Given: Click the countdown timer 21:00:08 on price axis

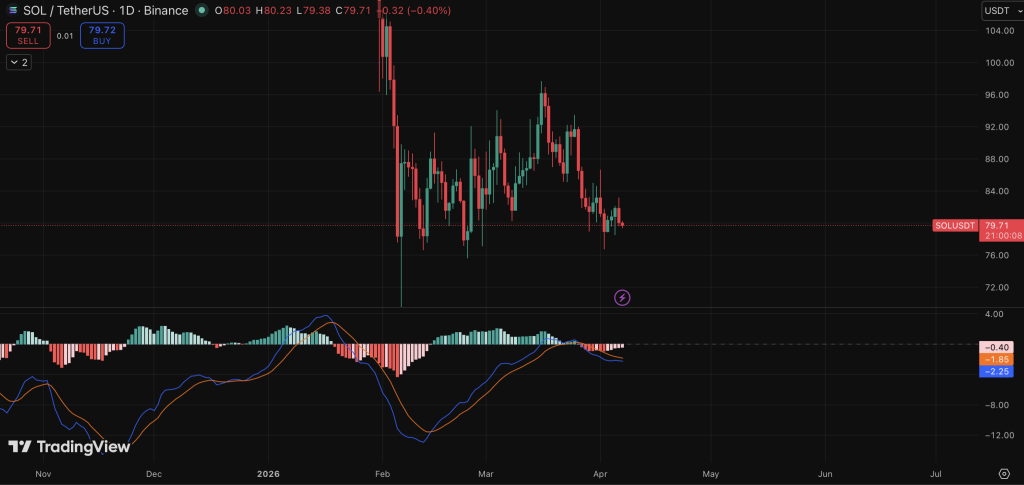Looking at the screenshot, I should pyautogui.click(x=999, y=236).
